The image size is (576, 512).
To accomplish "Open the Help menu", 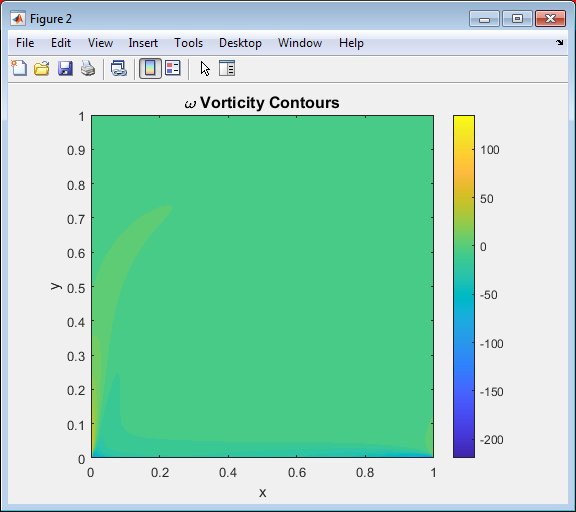I will [x=351, y=43].
